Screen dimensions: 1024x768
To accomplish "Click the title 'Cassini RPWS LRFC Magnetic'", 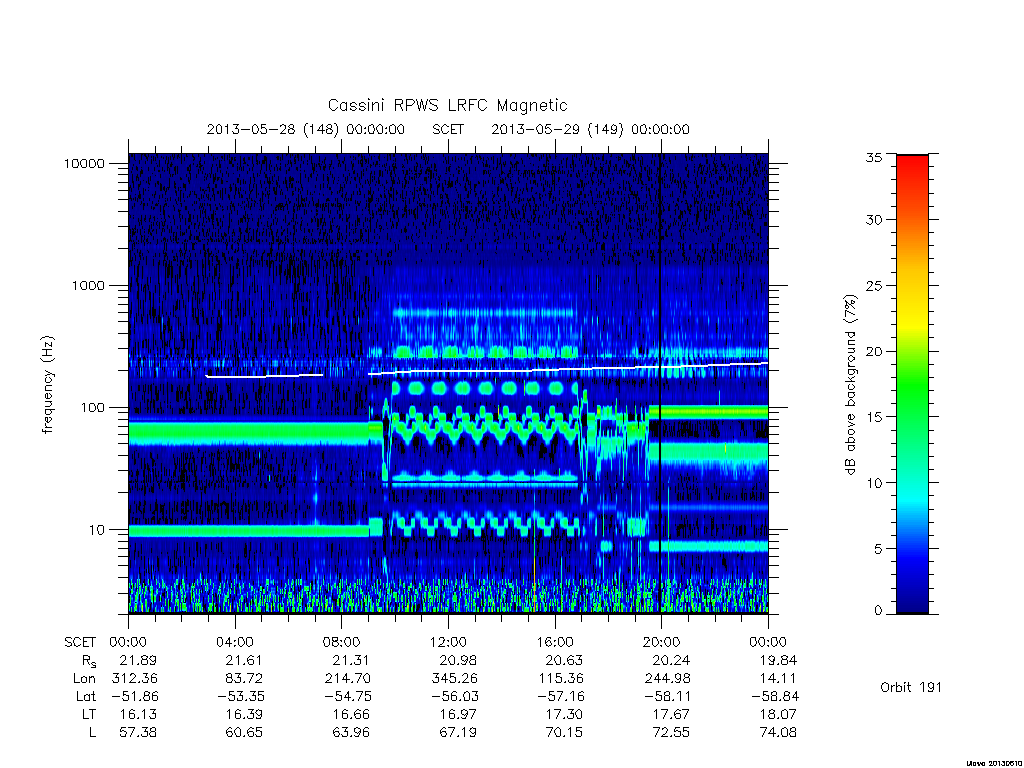I will tap(447, 105).
